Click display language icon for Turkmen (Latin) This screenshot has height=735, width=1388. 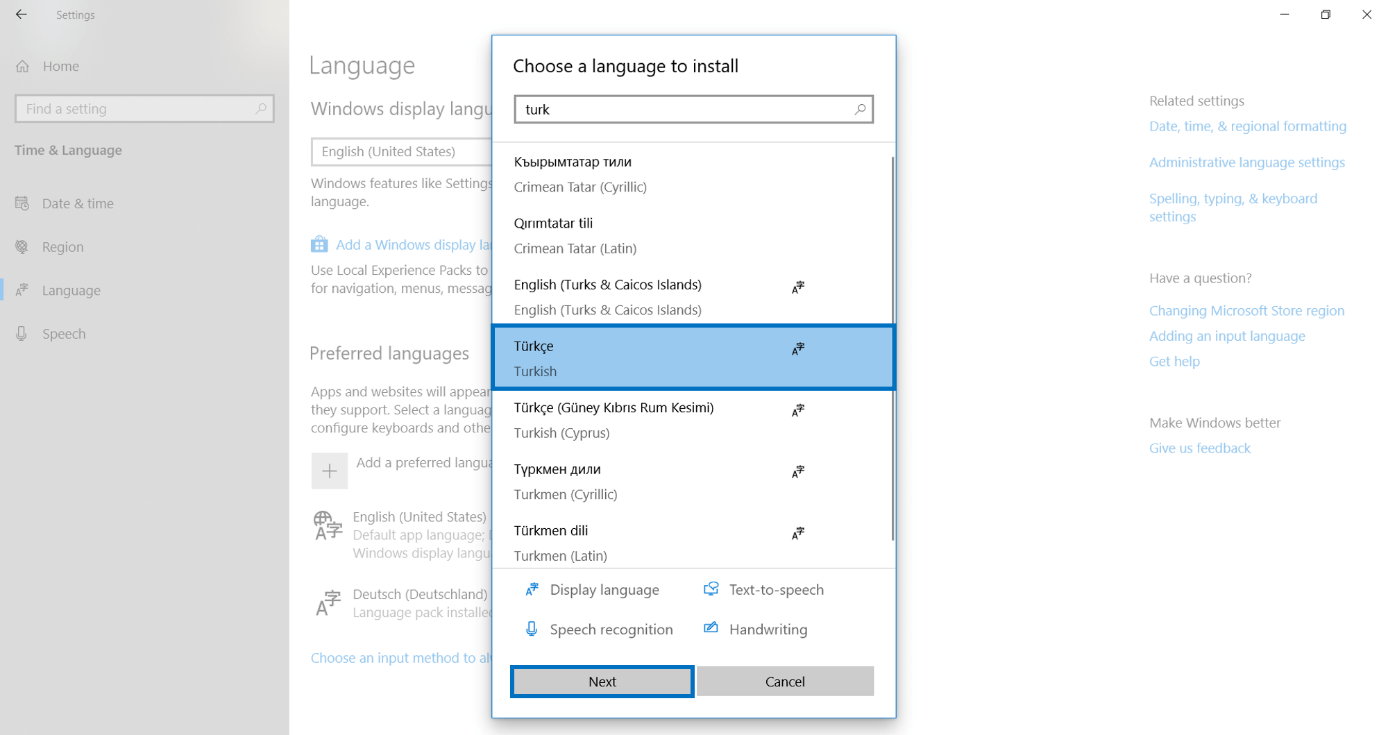[798, 533]
